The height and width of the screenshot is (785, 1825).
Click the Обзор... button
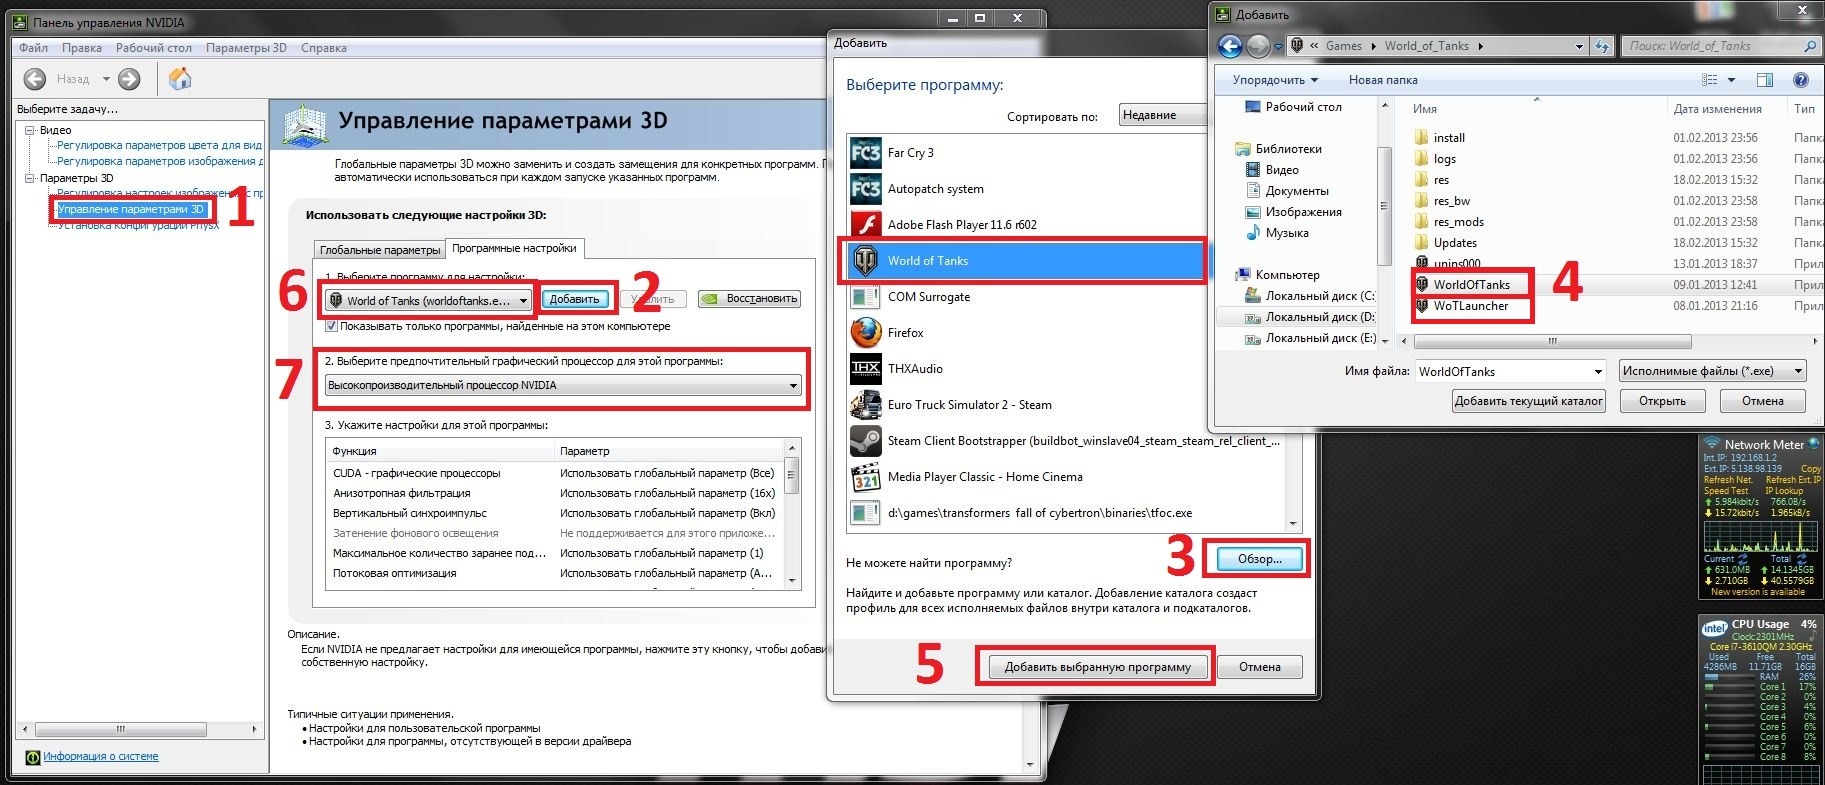1259,559
